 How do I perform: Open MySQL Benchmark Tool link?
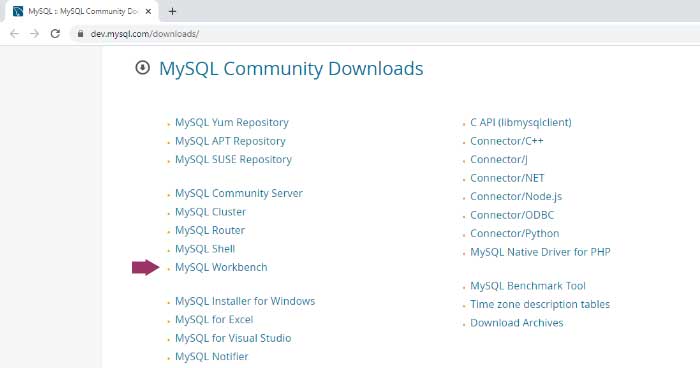528,286
